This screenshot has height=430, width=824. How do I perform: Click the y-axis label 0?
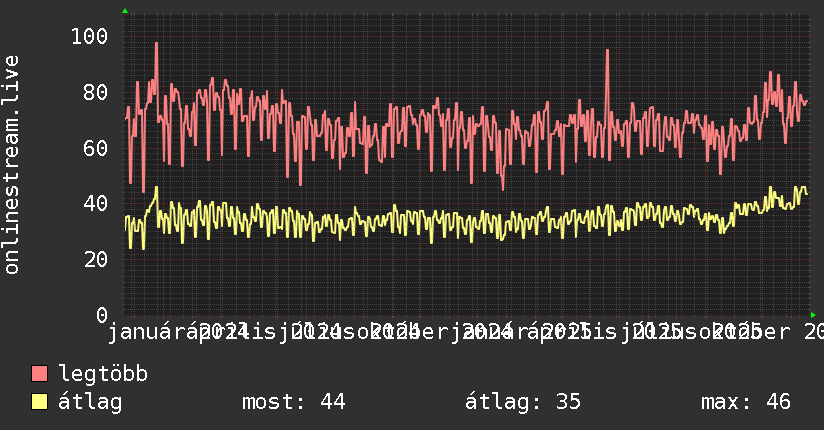coord(102,315)
